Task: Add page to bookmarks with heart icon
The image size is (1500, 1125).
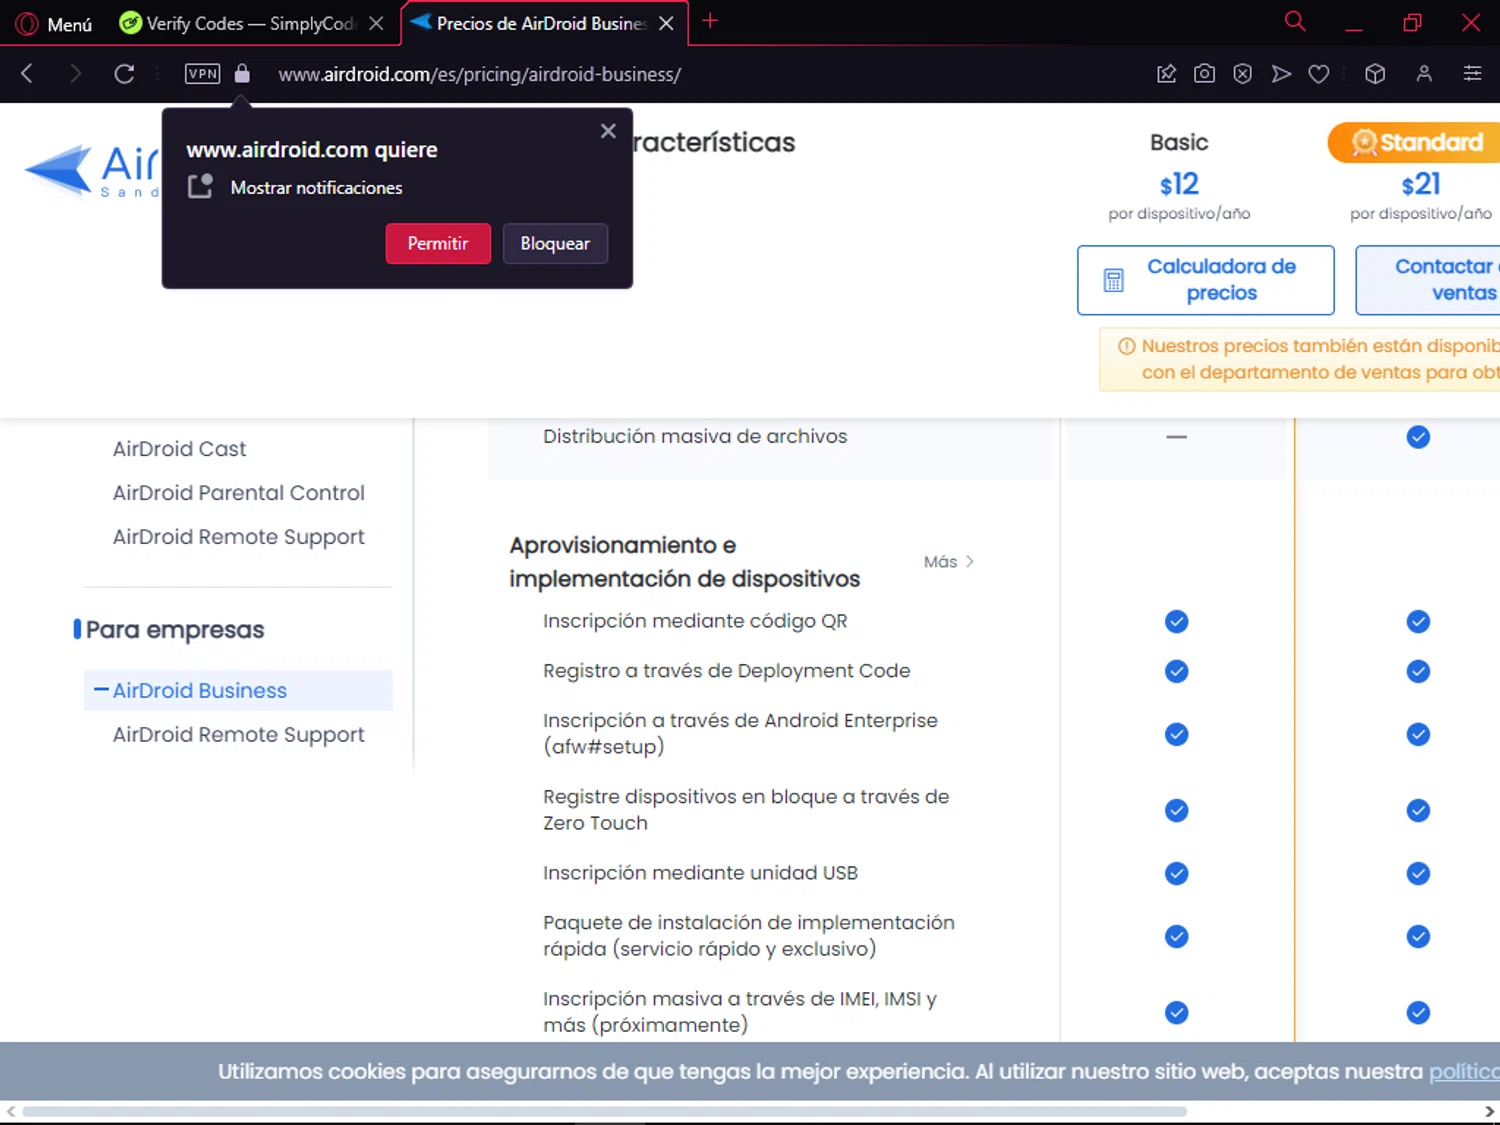Action: coord(1319,74)
